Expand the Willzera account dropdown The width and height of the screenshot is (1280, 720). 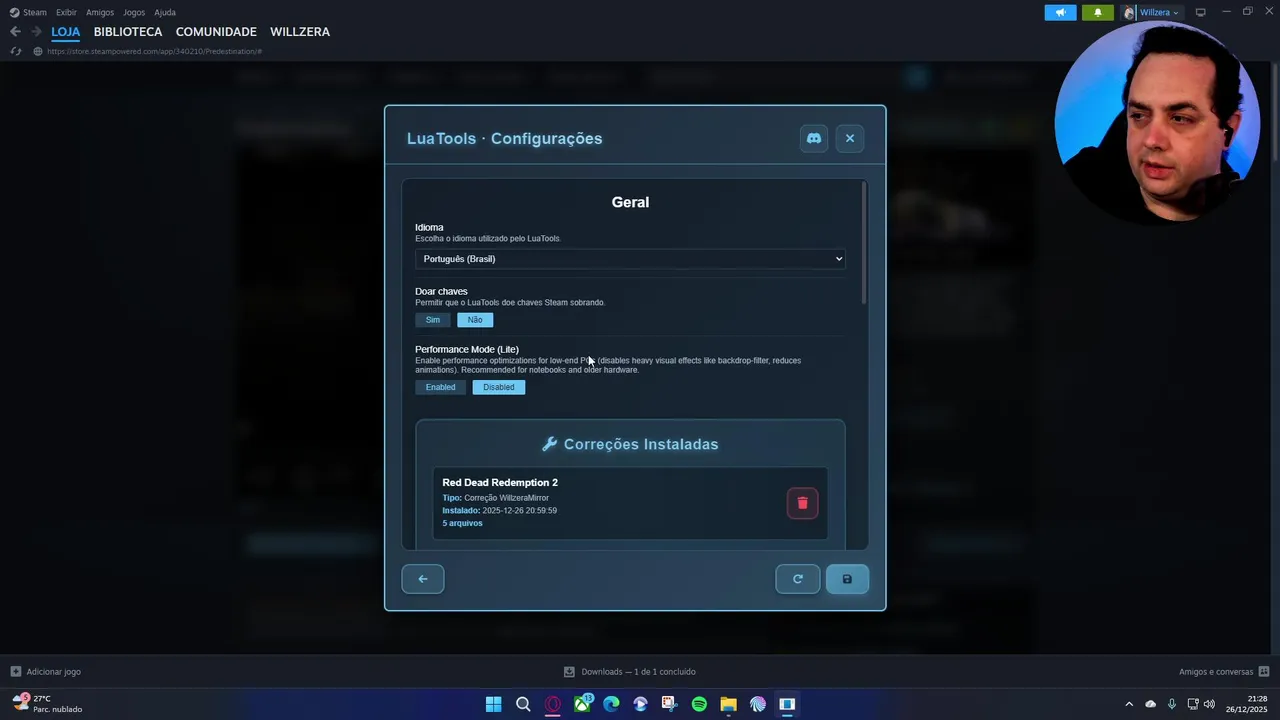point(1152,13)
